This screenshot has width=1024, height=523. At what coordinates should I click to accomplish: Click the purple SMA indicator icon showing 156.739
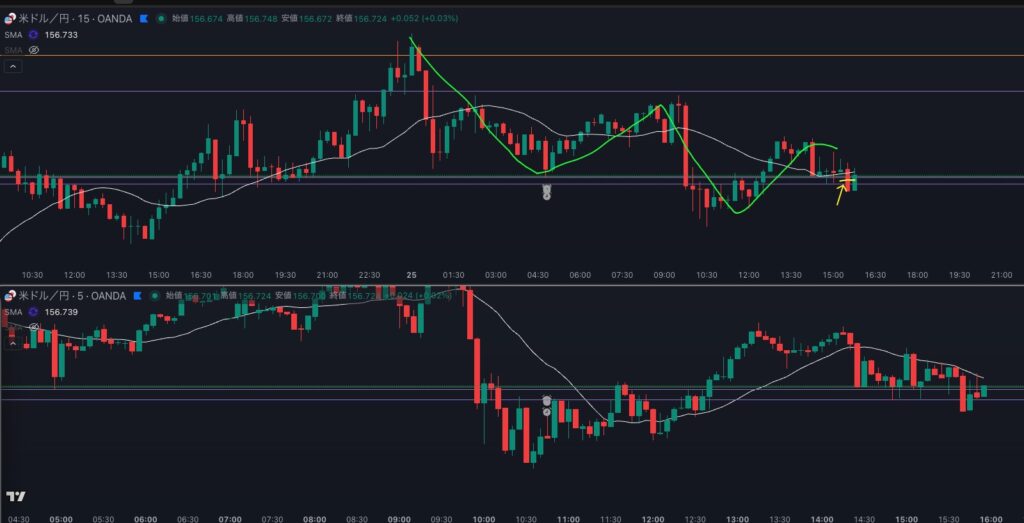coord(33,312)
